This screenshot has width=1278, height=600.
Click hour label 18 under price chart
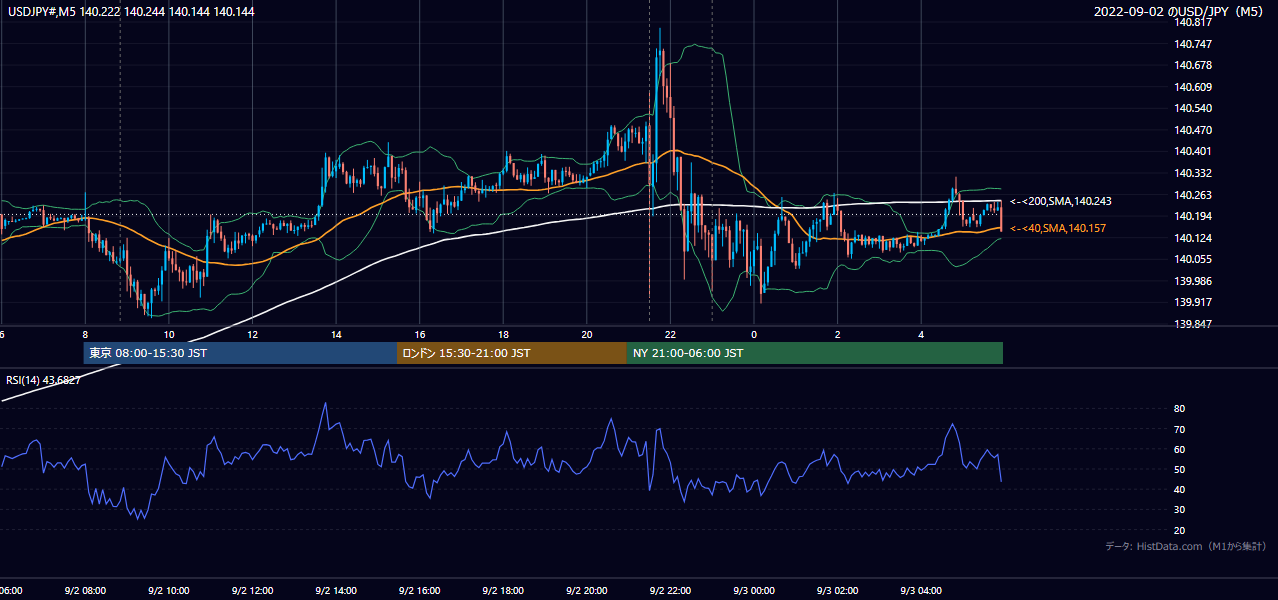503,334
